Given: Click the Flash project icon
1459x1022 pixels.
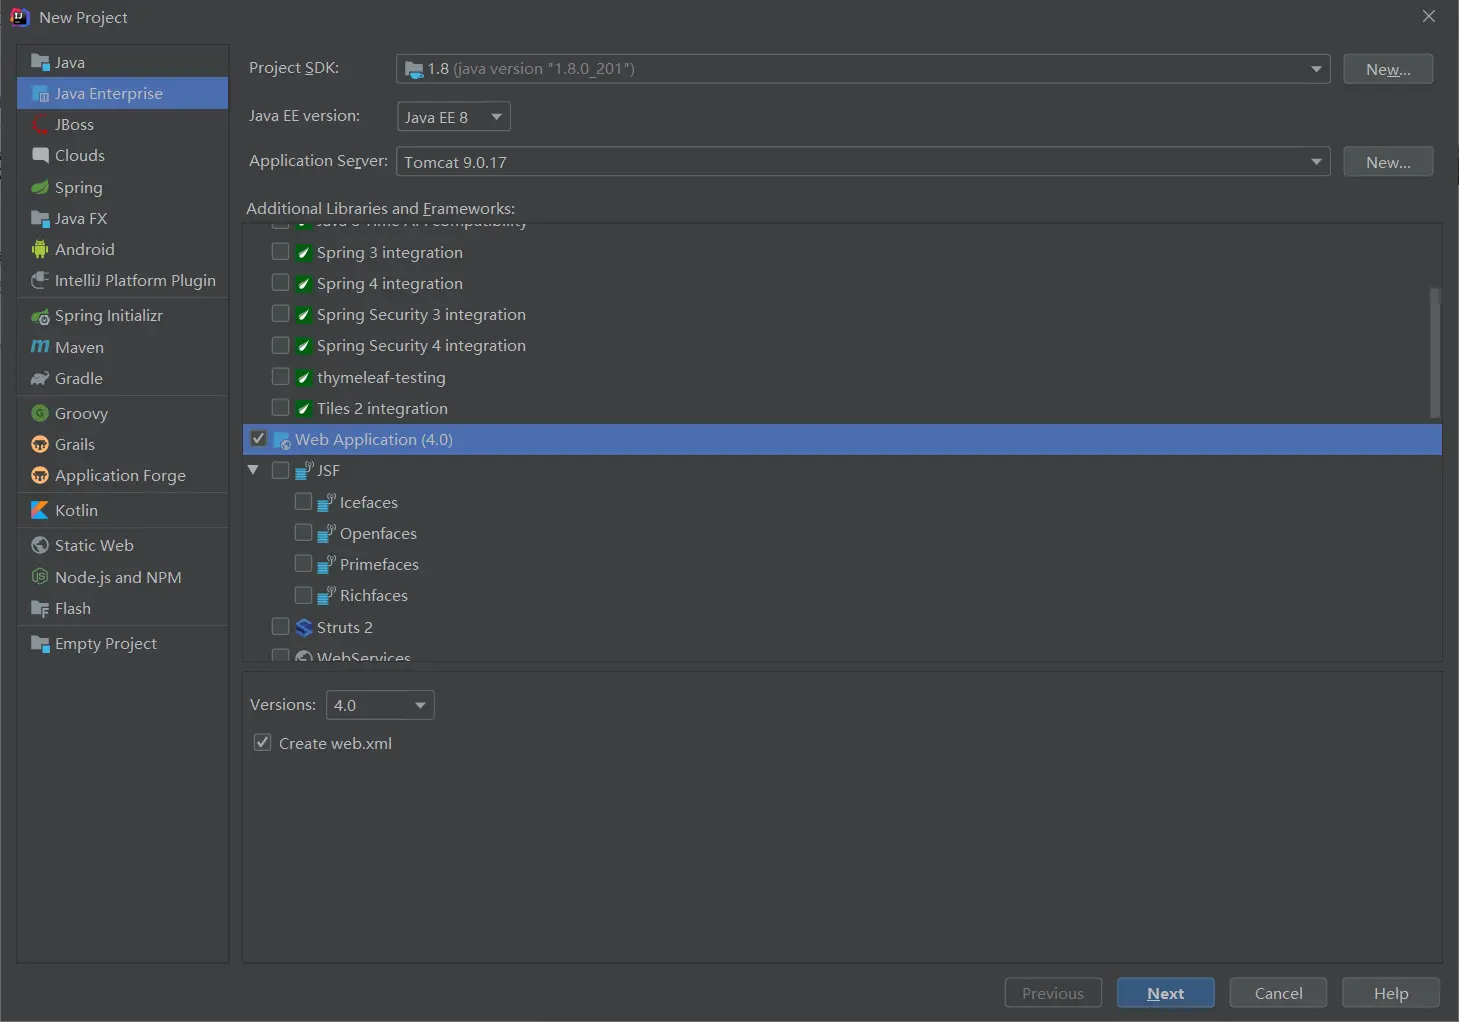Looking at the screenshot, I should tap(40, 608).
